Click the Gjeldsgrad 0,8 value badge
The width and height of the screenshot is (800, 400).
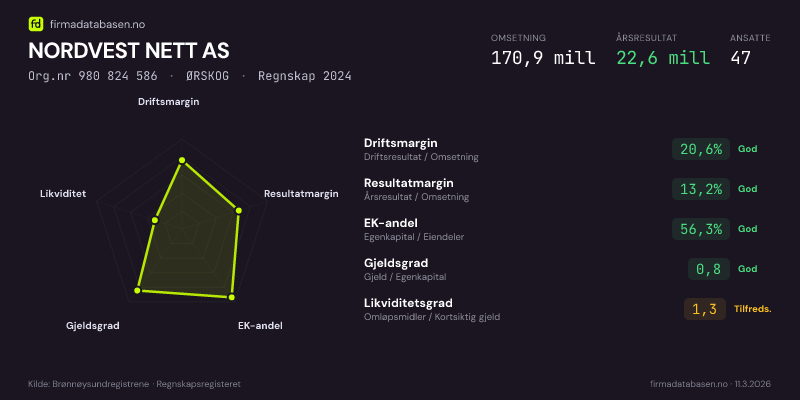point(708,269)
